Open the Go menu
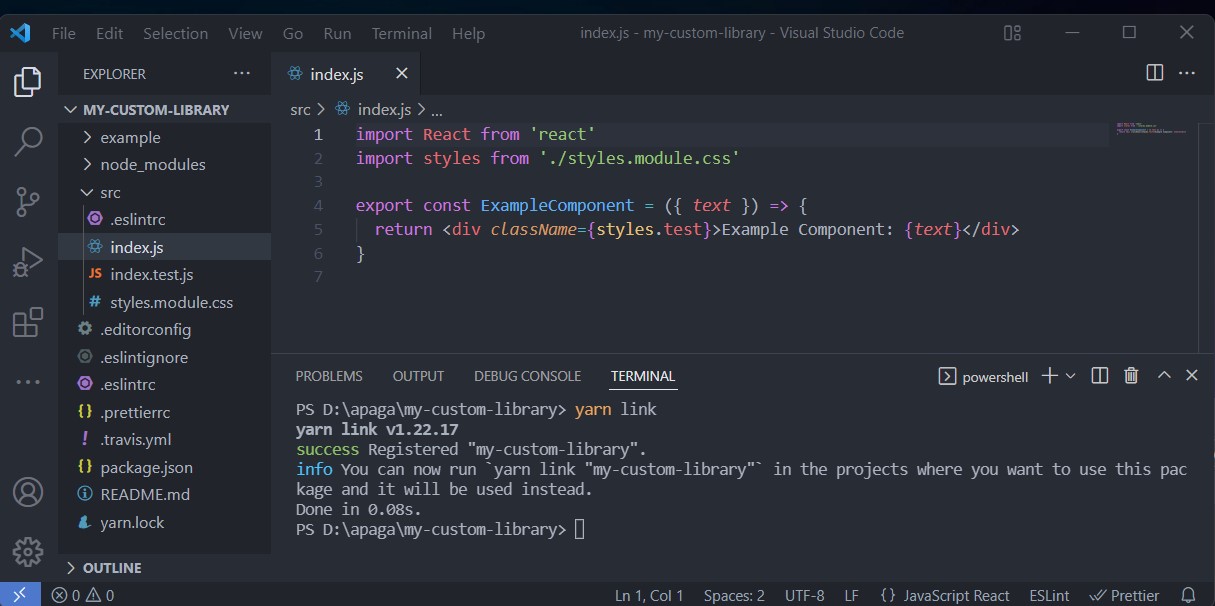The image size is (1215, 606). tap(293, 33)
